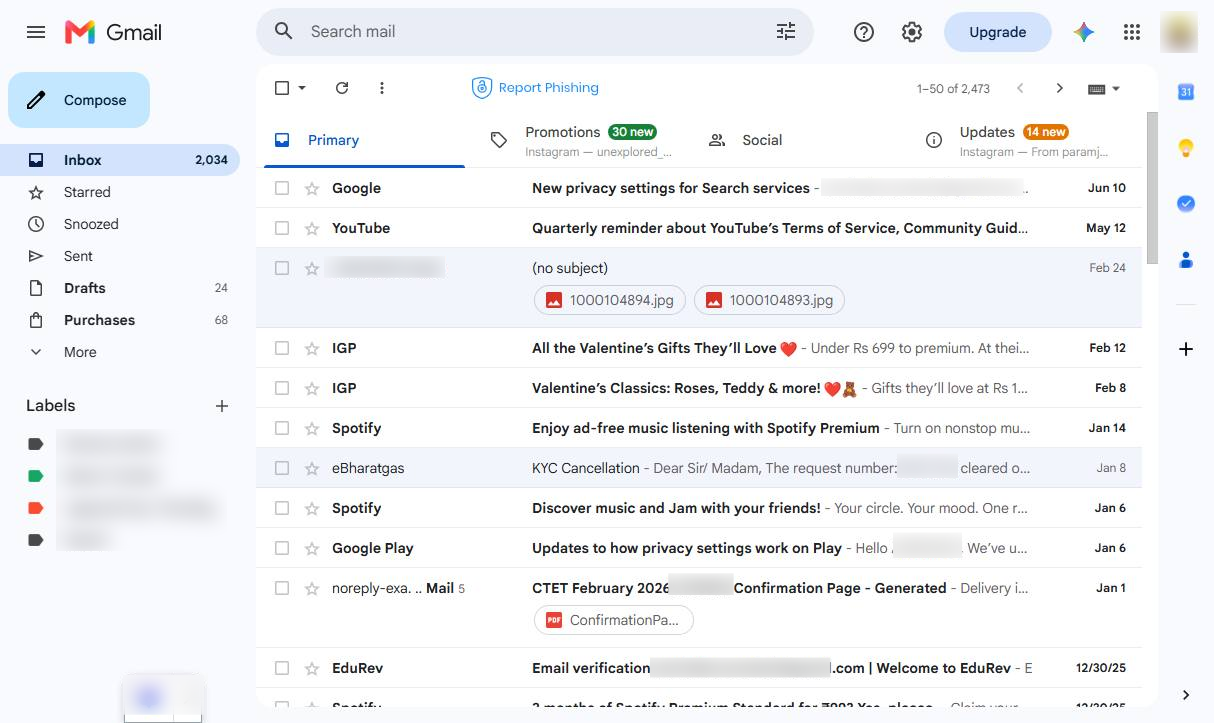Open Gemini sparkle icon
Image resolution: width=1214 pixels, height=723 pixels.
1084,32
